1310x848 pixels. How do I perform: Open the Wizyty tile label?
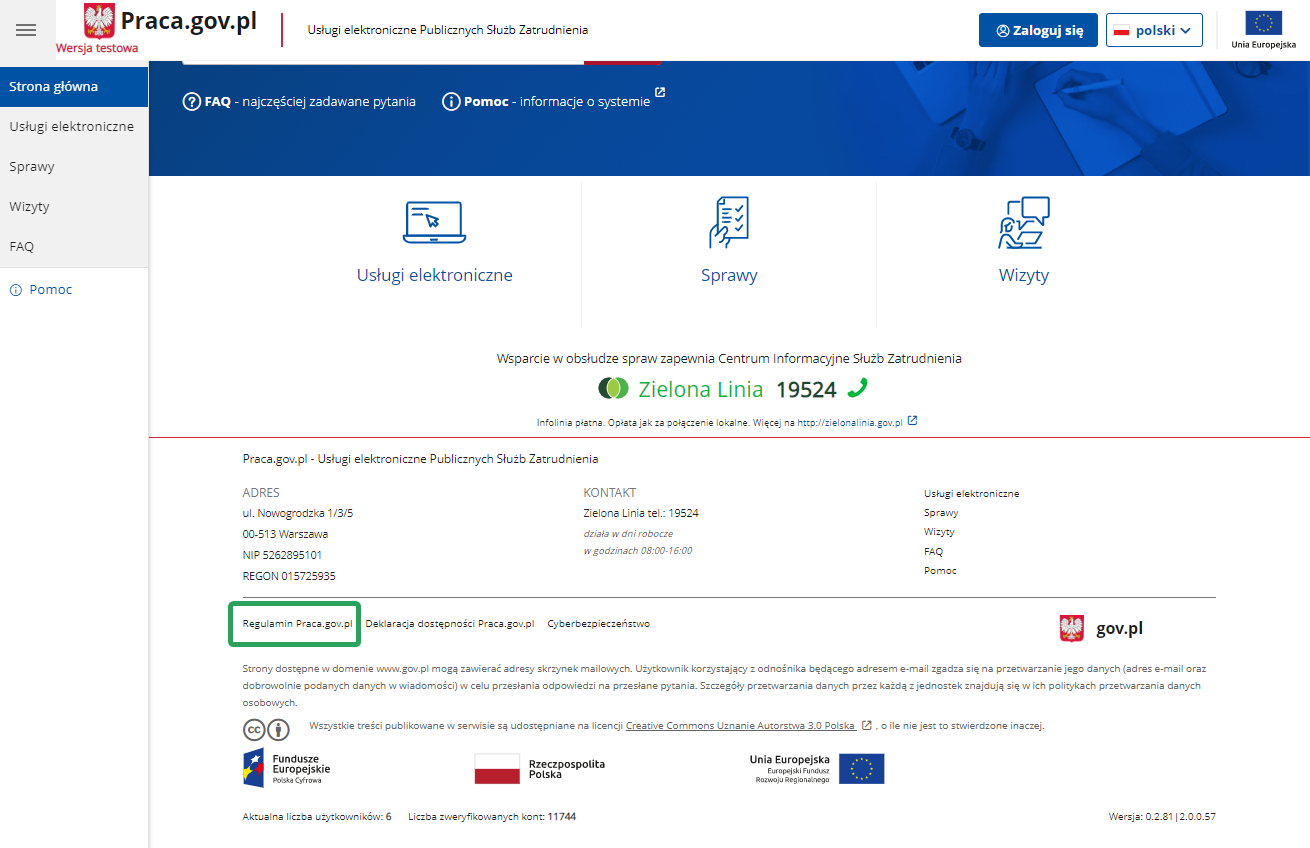pos(1024,275)
